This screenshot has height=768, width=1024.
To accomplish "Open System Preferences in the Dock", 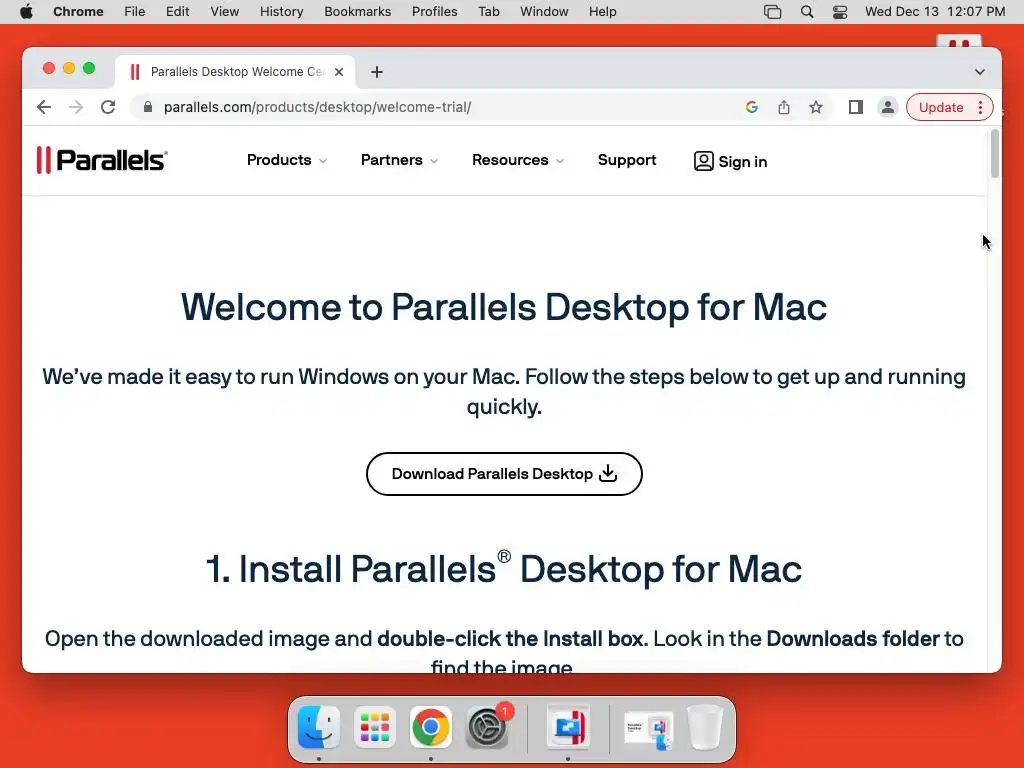I will coord(487,727).
